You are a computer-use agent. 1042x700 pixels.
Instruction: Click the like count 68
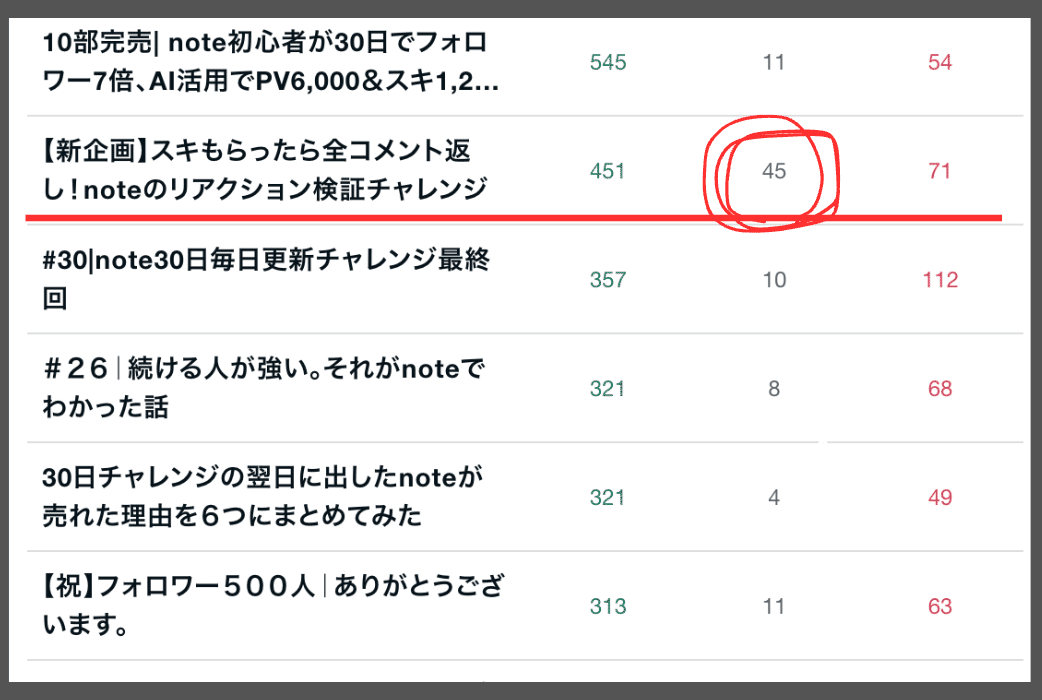coord(940,389)
